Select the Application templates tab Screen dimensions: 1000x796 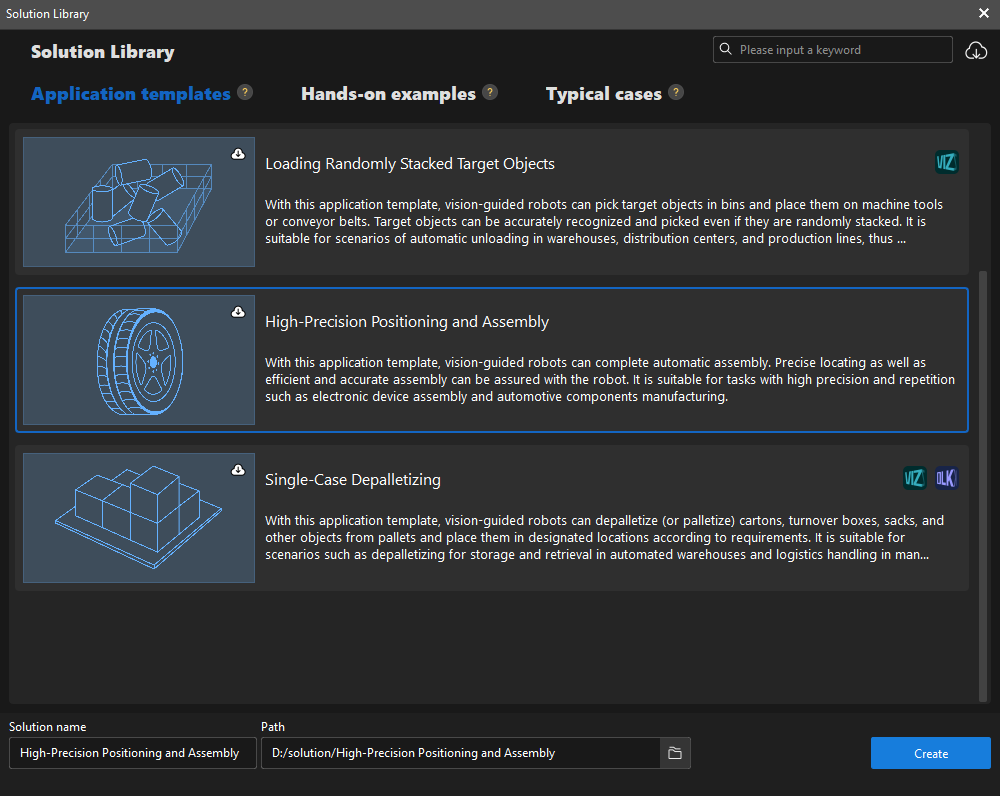click(131, 94)
